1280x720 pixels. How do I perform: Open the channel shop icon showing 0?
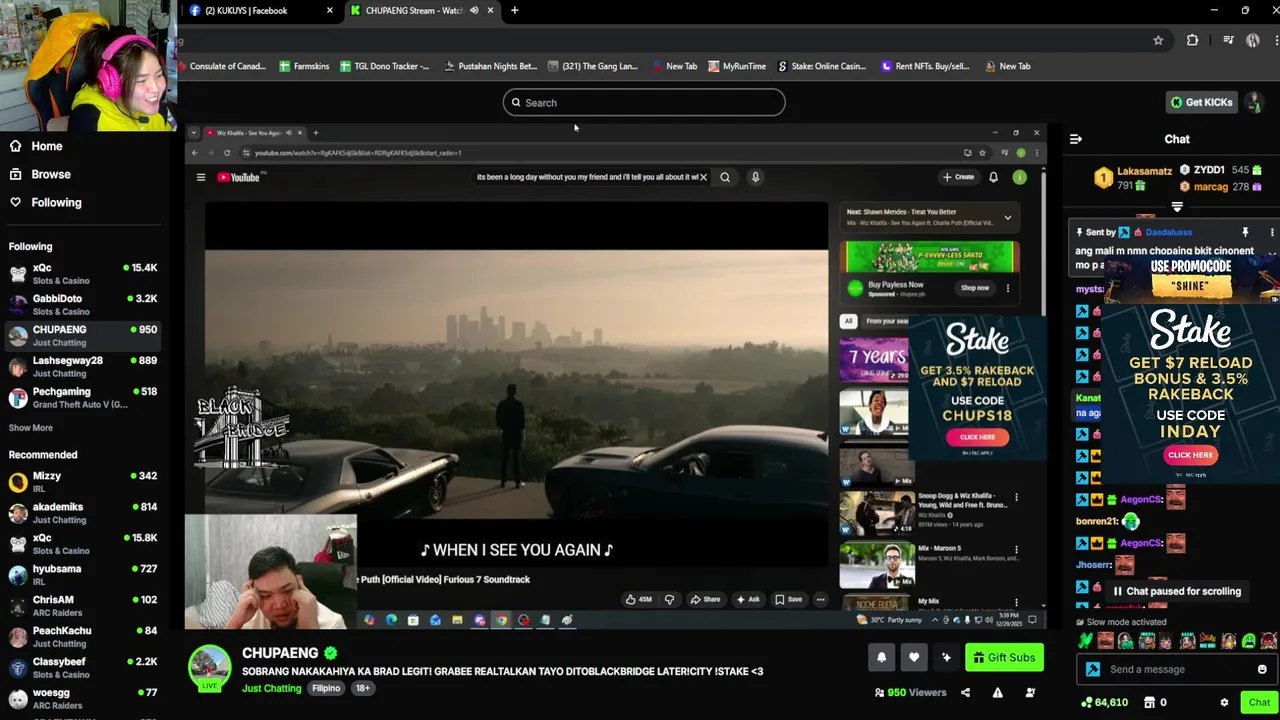point(1155,702)
